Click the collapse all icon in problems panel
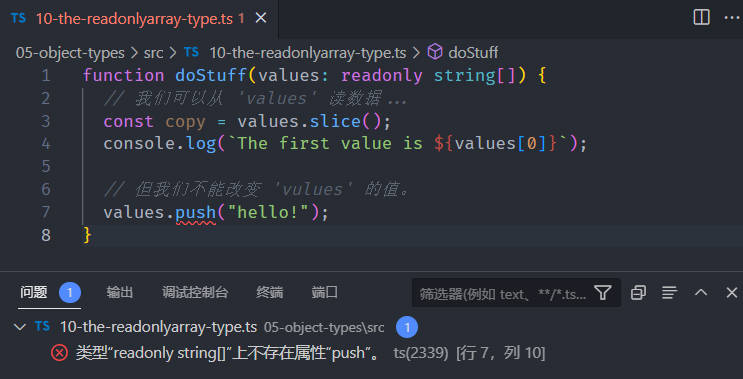The width and height of the screenshot is (743, 379). click(x=638, y=293)
